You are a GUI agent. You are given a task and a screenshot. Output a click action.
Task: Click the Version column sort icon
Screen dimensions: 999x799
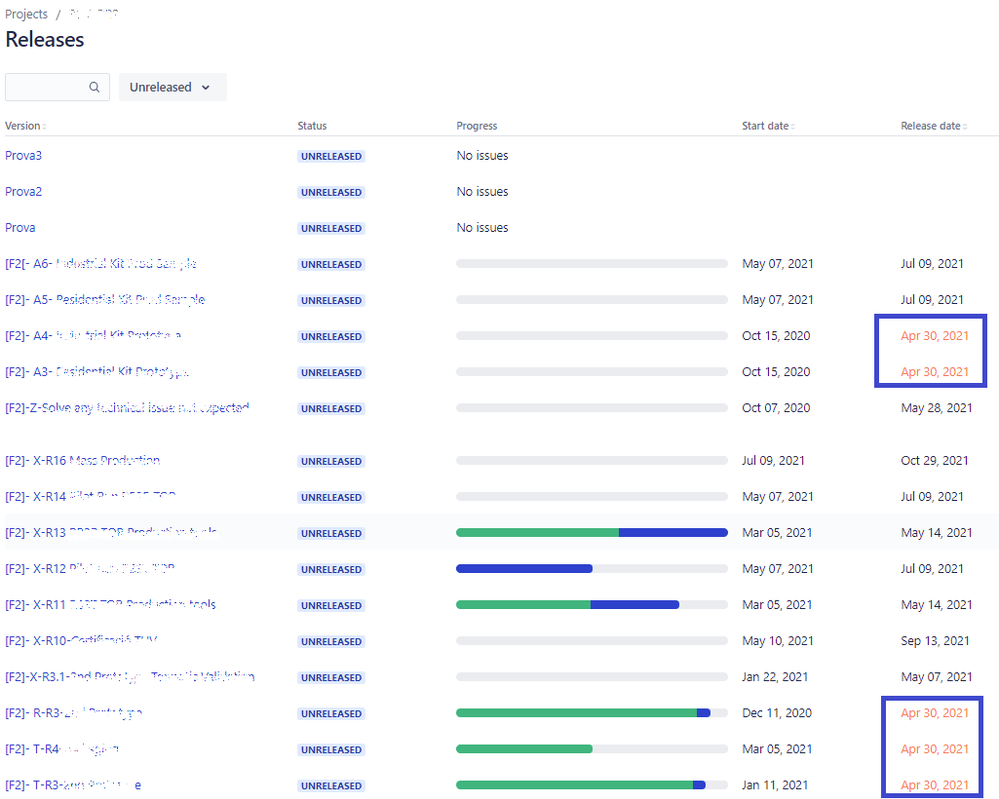44,127
